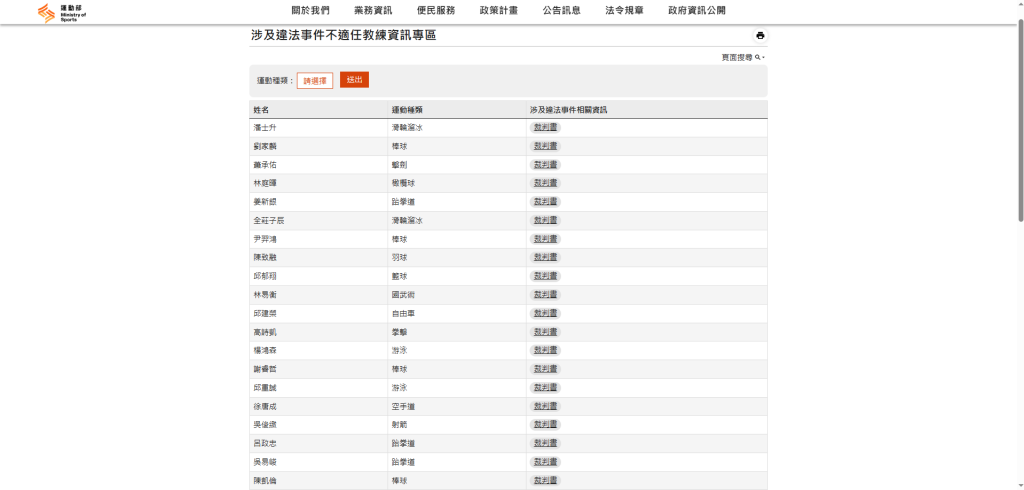1024x490 pixels.
Task: Open 裁判書 link in the 自由車 row
Action: pyautogui.click(x=545, y=313)
